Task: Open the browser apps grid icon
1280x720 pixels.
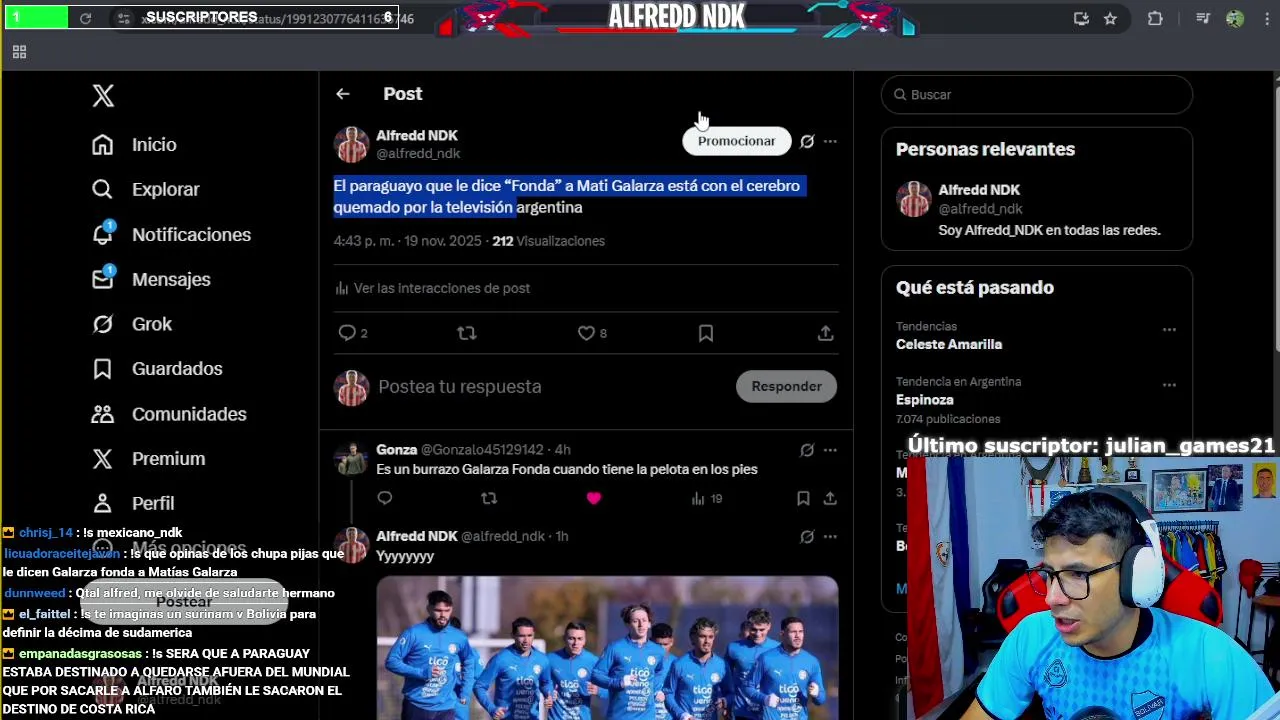Action: coord(19,52)
